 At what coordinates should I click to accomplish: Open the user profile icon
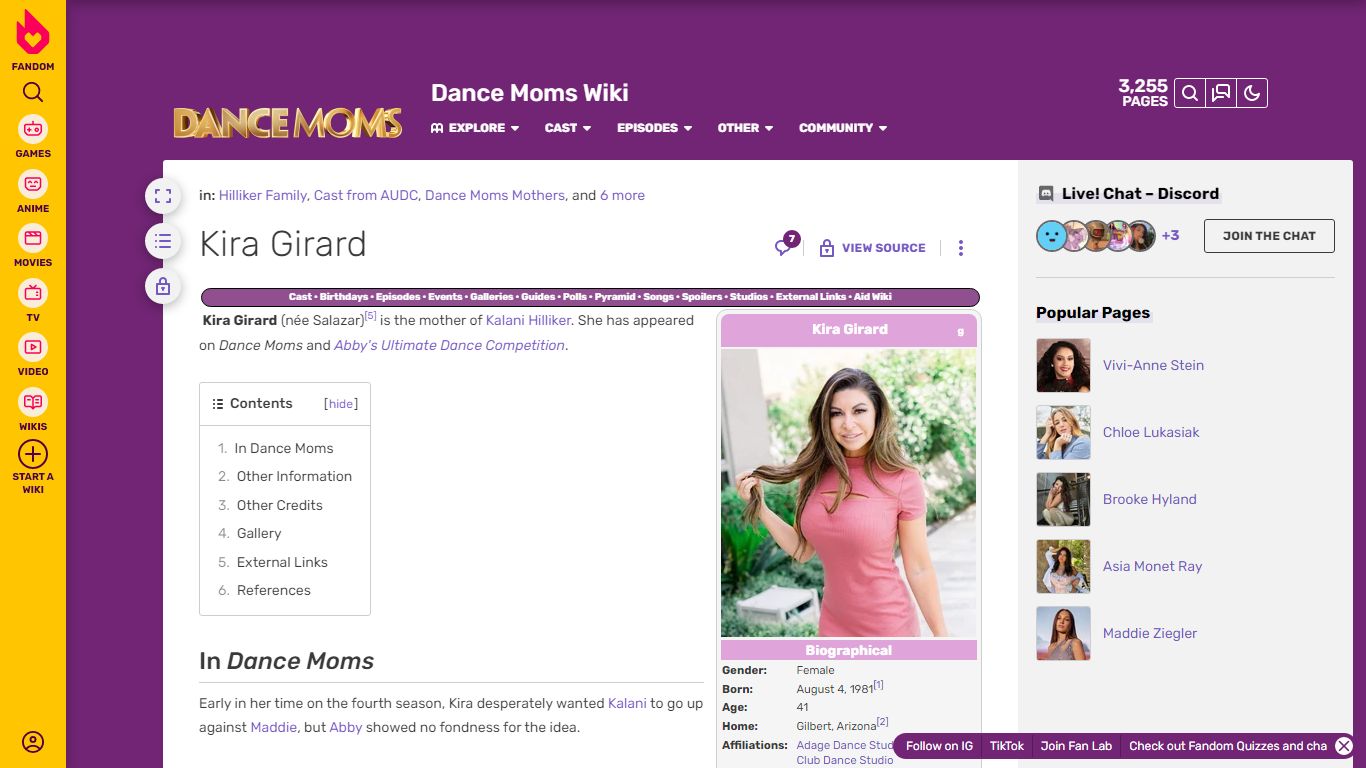(33, 742)
